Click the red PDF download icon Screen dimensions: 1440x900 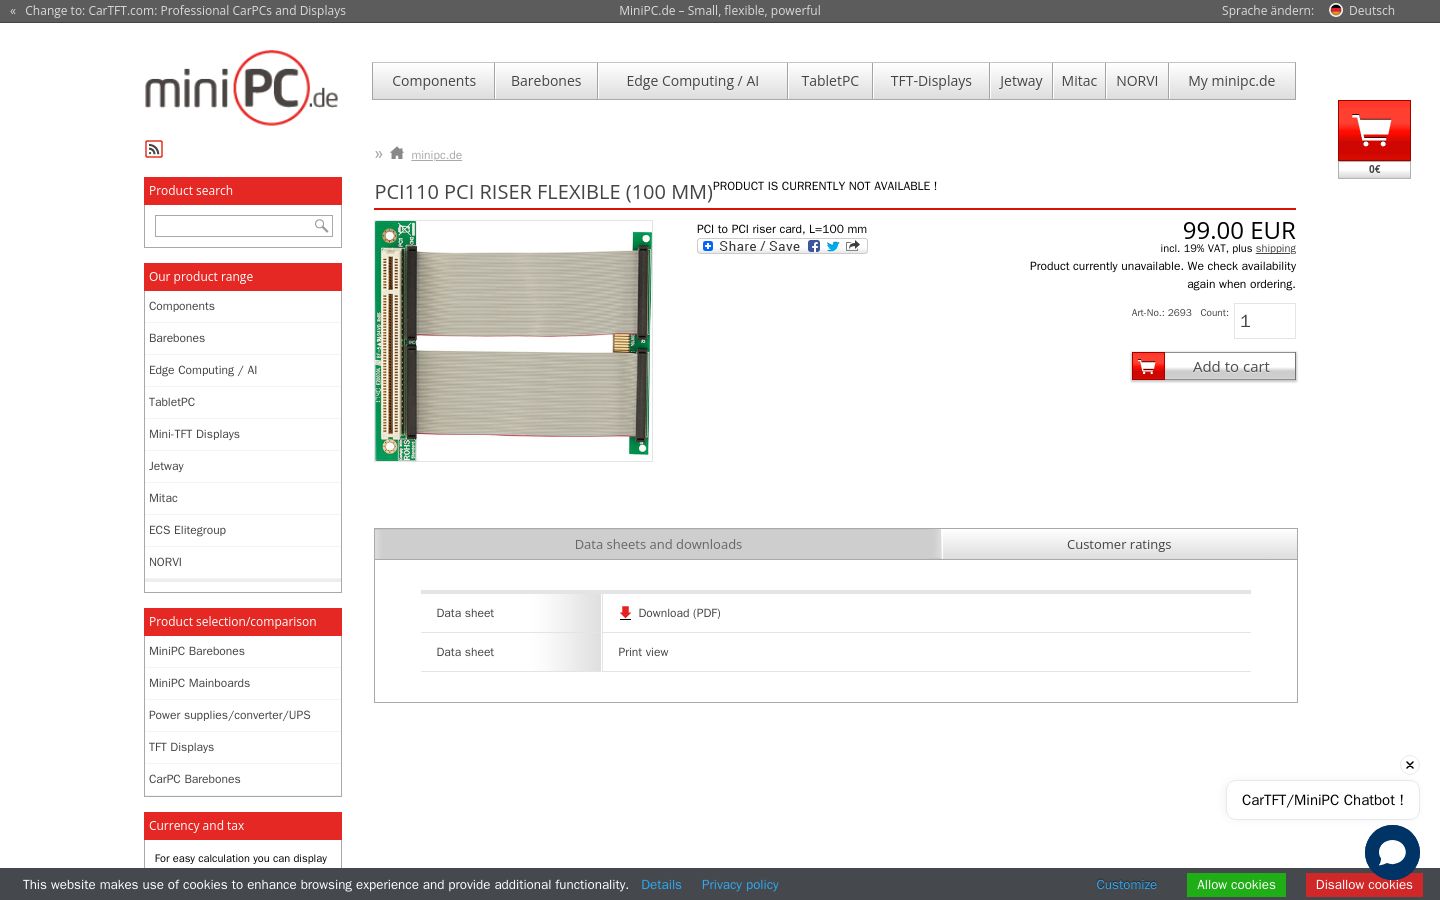click(625, 613)
